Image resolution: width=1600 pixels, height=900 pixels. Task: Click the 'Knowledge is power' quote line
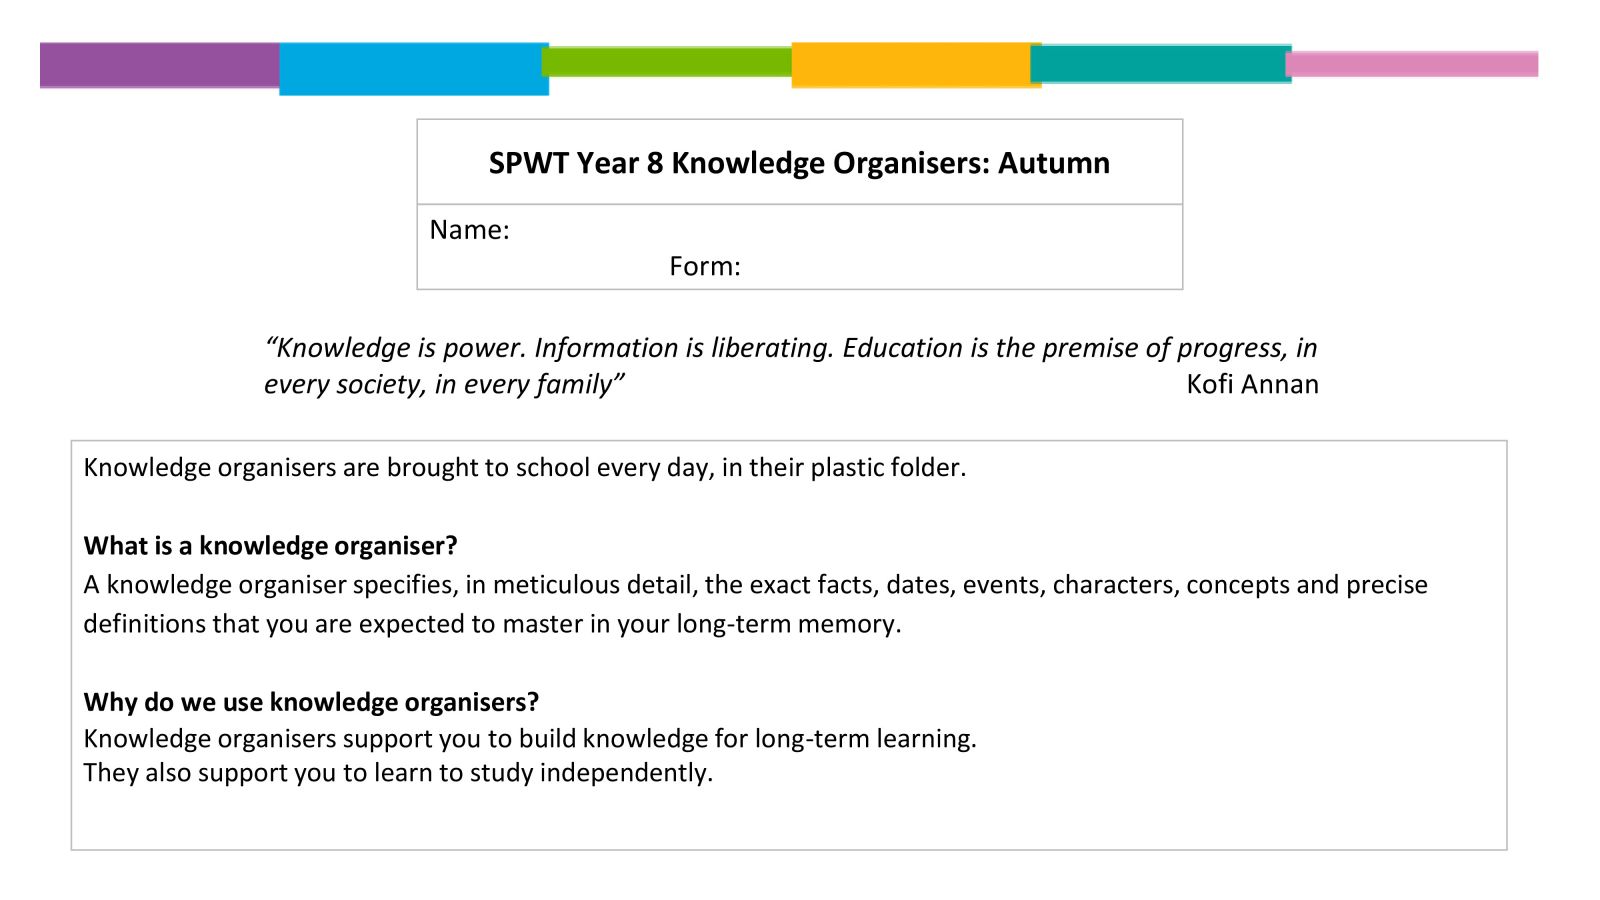tap(791, 348)
